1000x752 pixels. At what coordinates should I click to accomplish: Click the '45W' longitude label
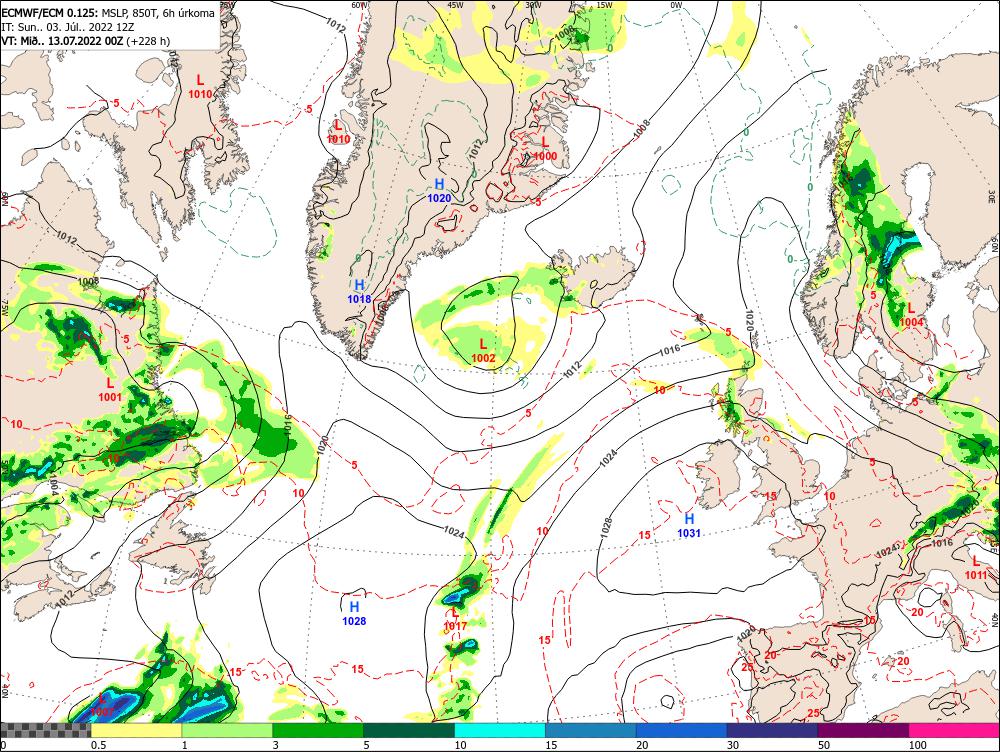[x=455, y=5]
